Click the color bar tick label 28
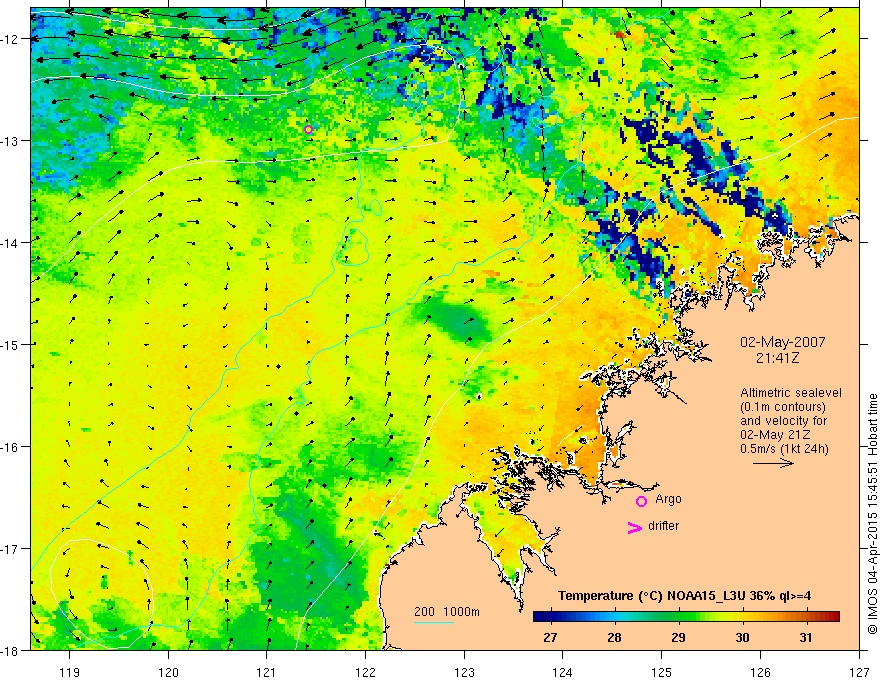 pyautogui.click(x=615, y=637)
